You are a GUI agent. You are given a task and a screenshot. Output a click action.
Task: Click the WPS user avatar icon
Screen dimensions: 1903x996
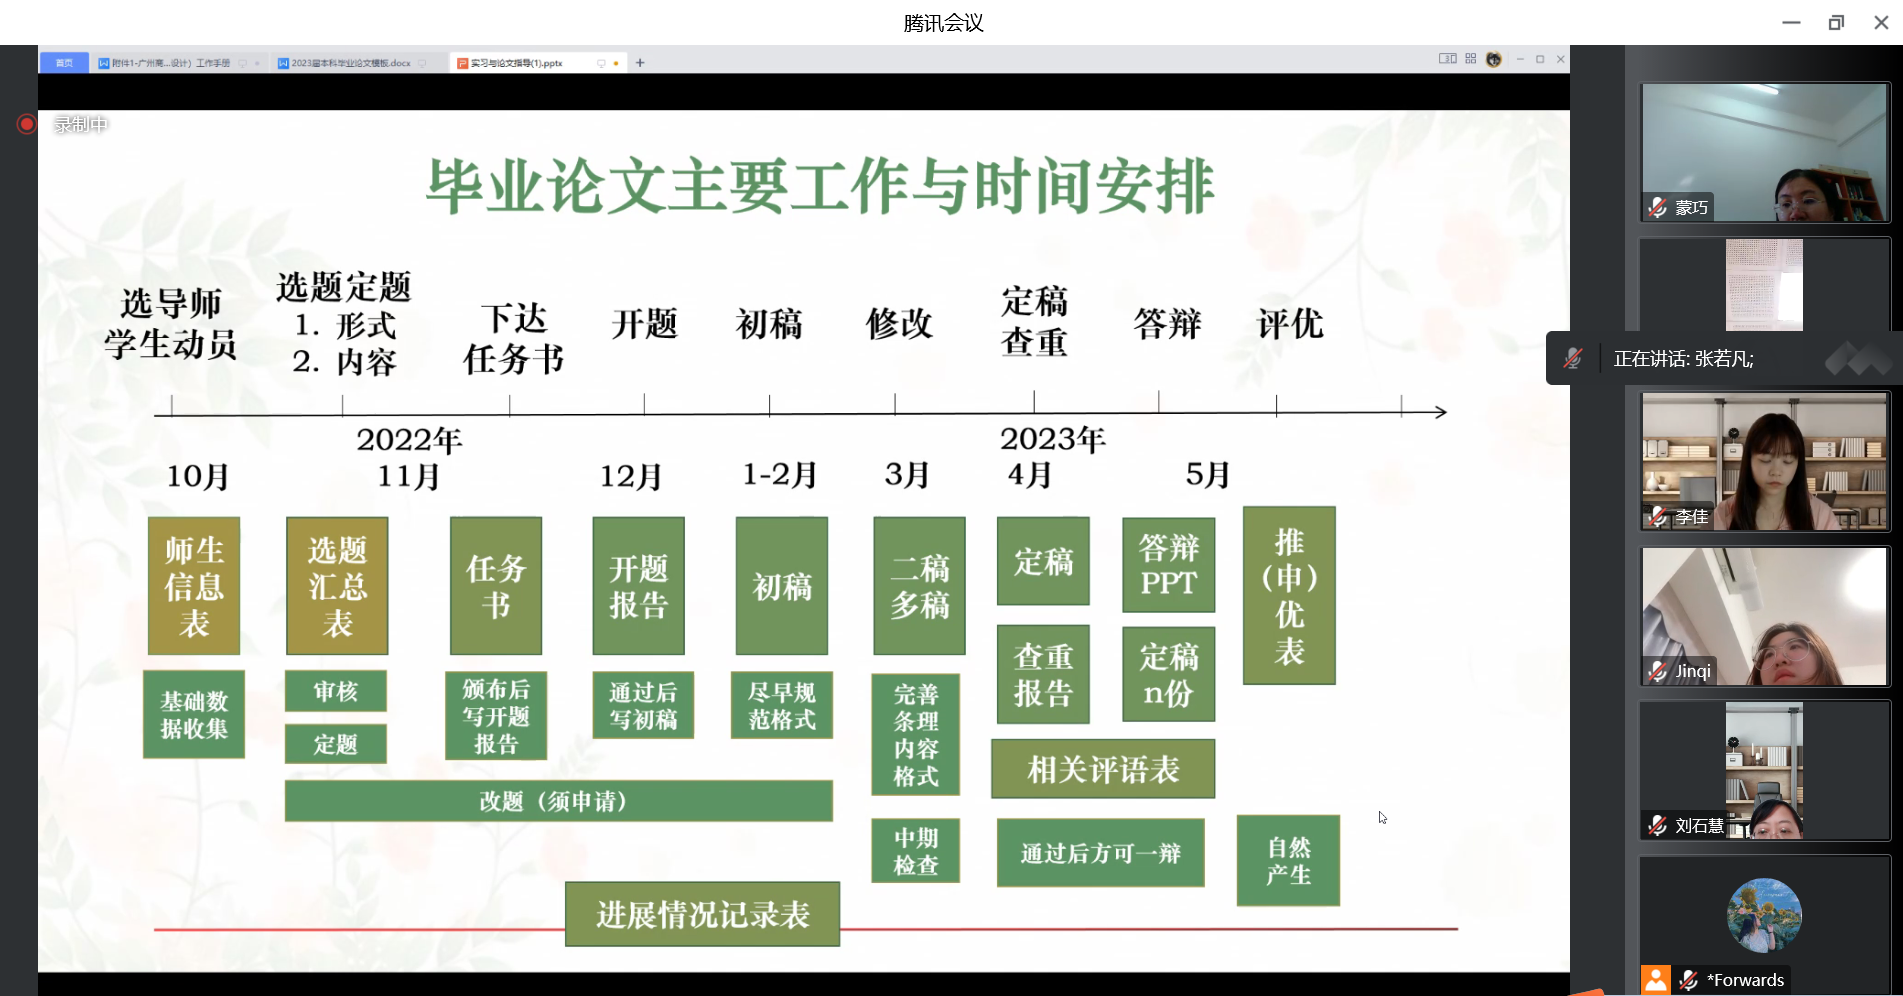pyautogui.click(x=1494, y=59)
